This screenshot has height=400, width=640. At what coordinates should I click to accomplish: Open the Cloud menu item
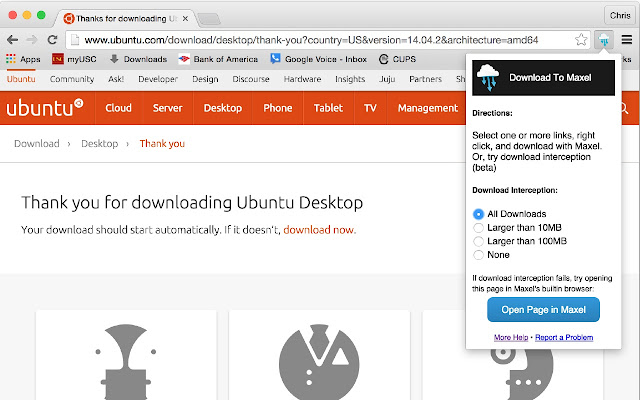coord(118,108)
